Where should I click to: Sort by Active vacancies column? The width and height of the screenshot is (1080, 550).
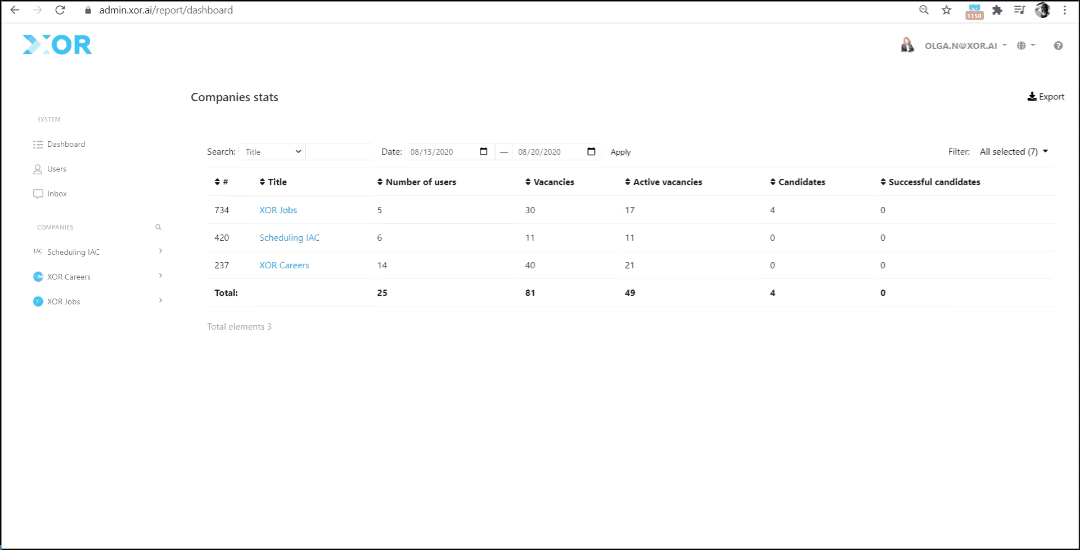click(663, 182)
